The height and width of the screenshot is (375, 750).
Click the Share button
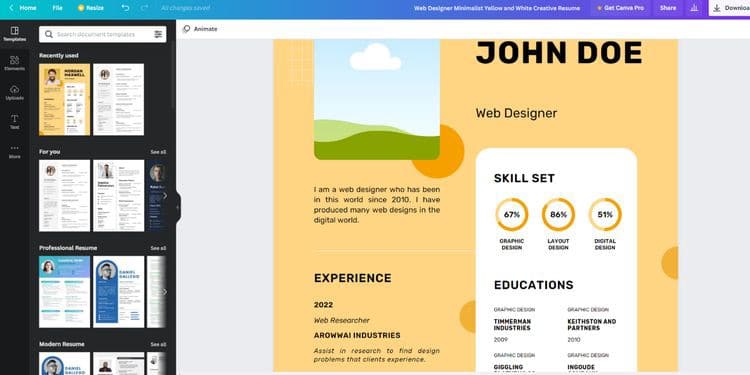click(x=668, y=8)
